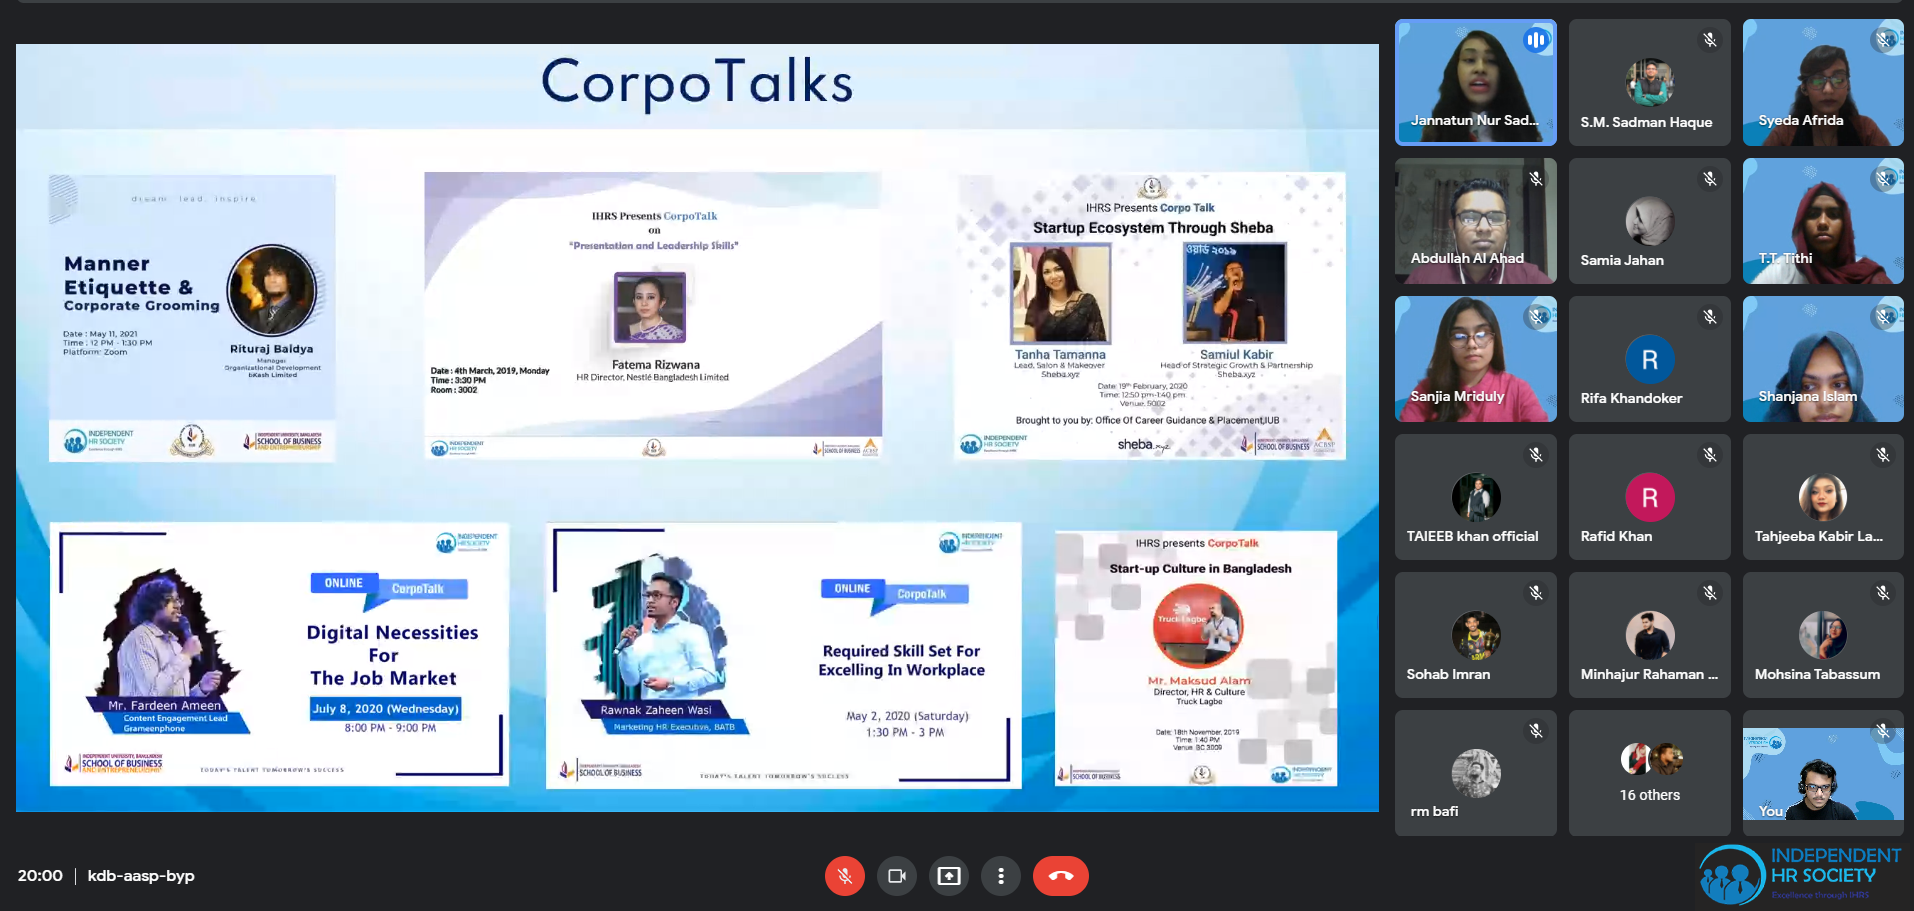The width and height of the screenshot is (1914, 911).
Task: Select Minhajur Rahaman's profile avatar
Action: pyautogui.click(x=1650, y=635)
